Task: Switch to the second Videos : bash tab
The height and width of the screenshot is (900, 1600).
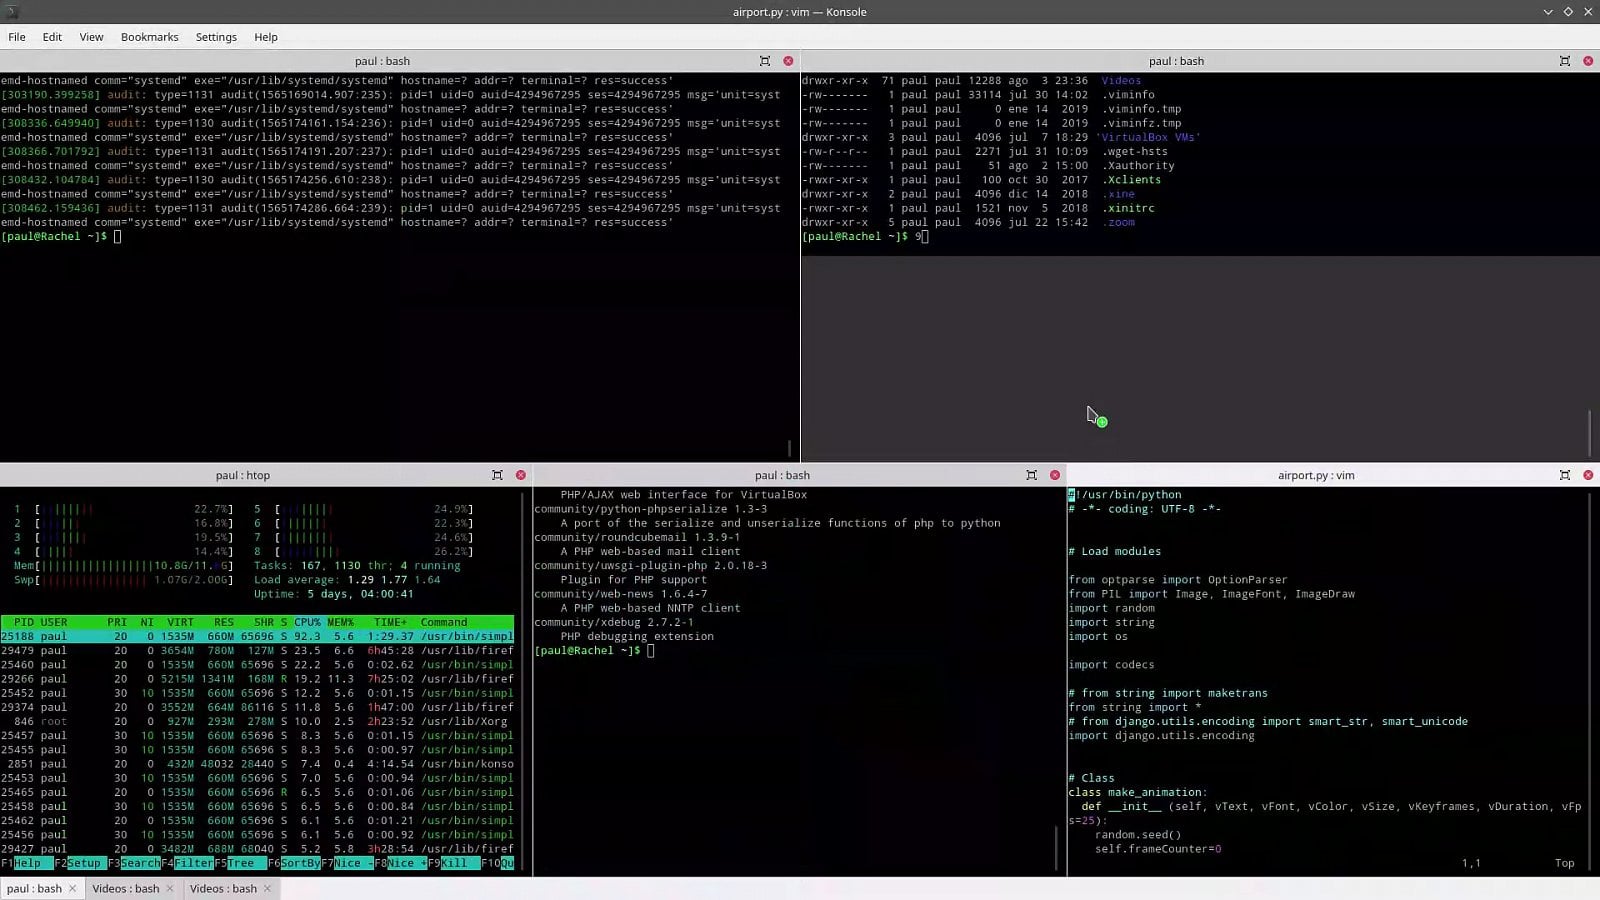Action: pos(222,888)
